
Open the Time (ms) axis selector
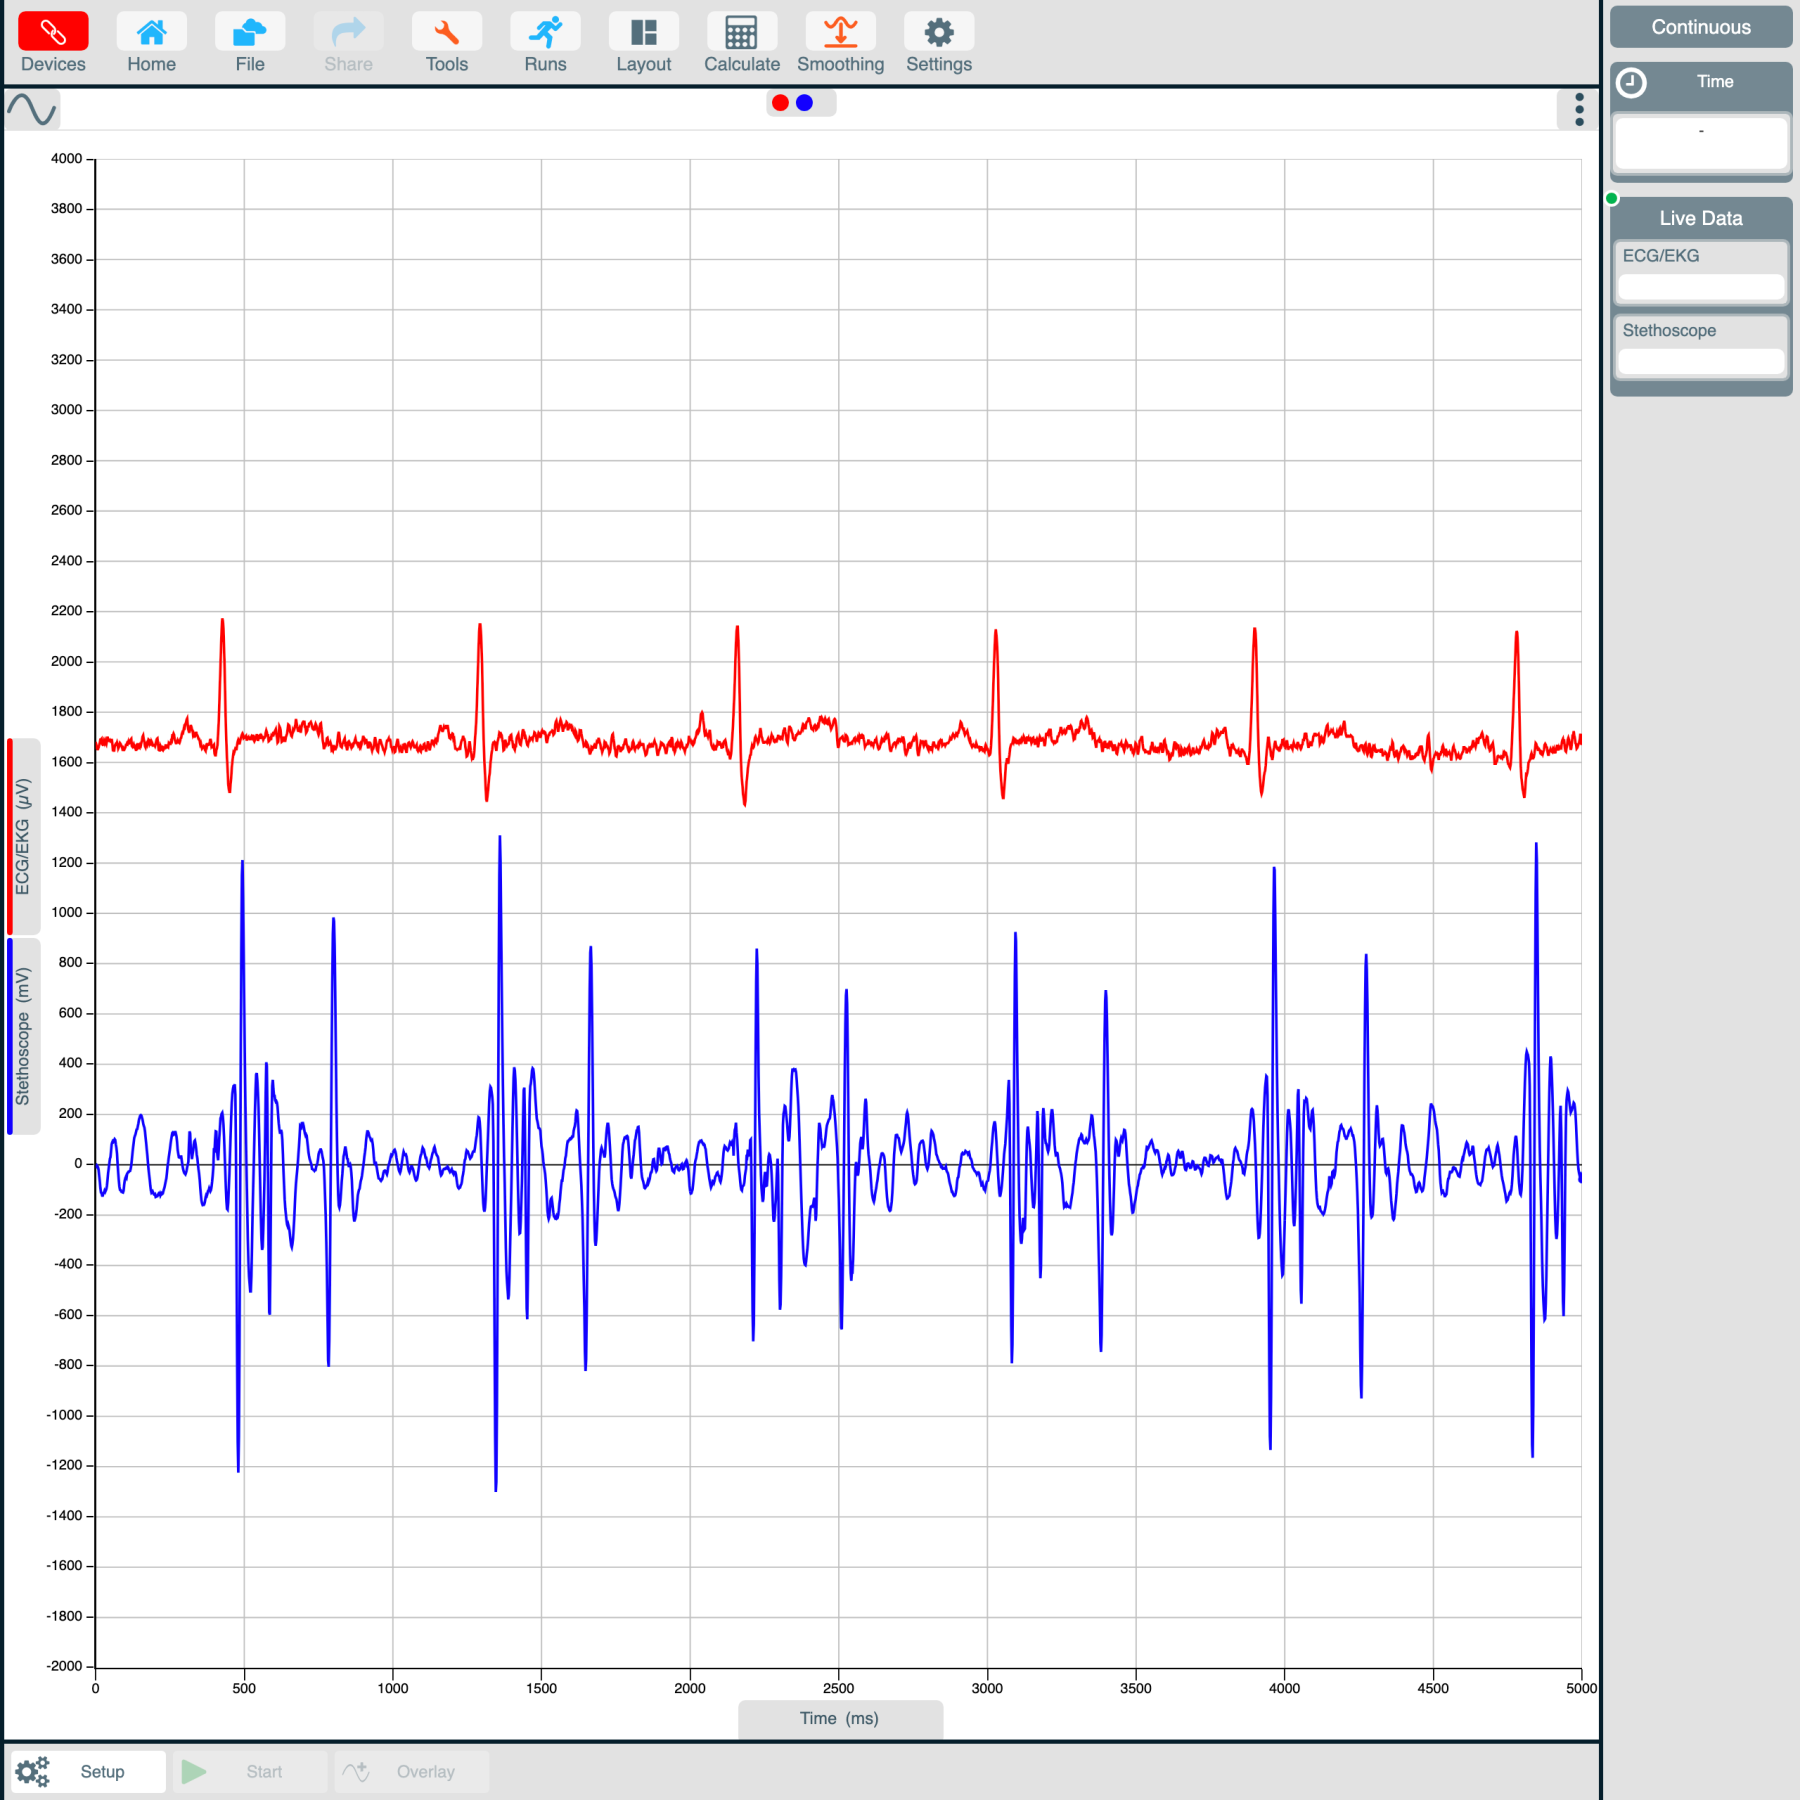(840, 1718)
